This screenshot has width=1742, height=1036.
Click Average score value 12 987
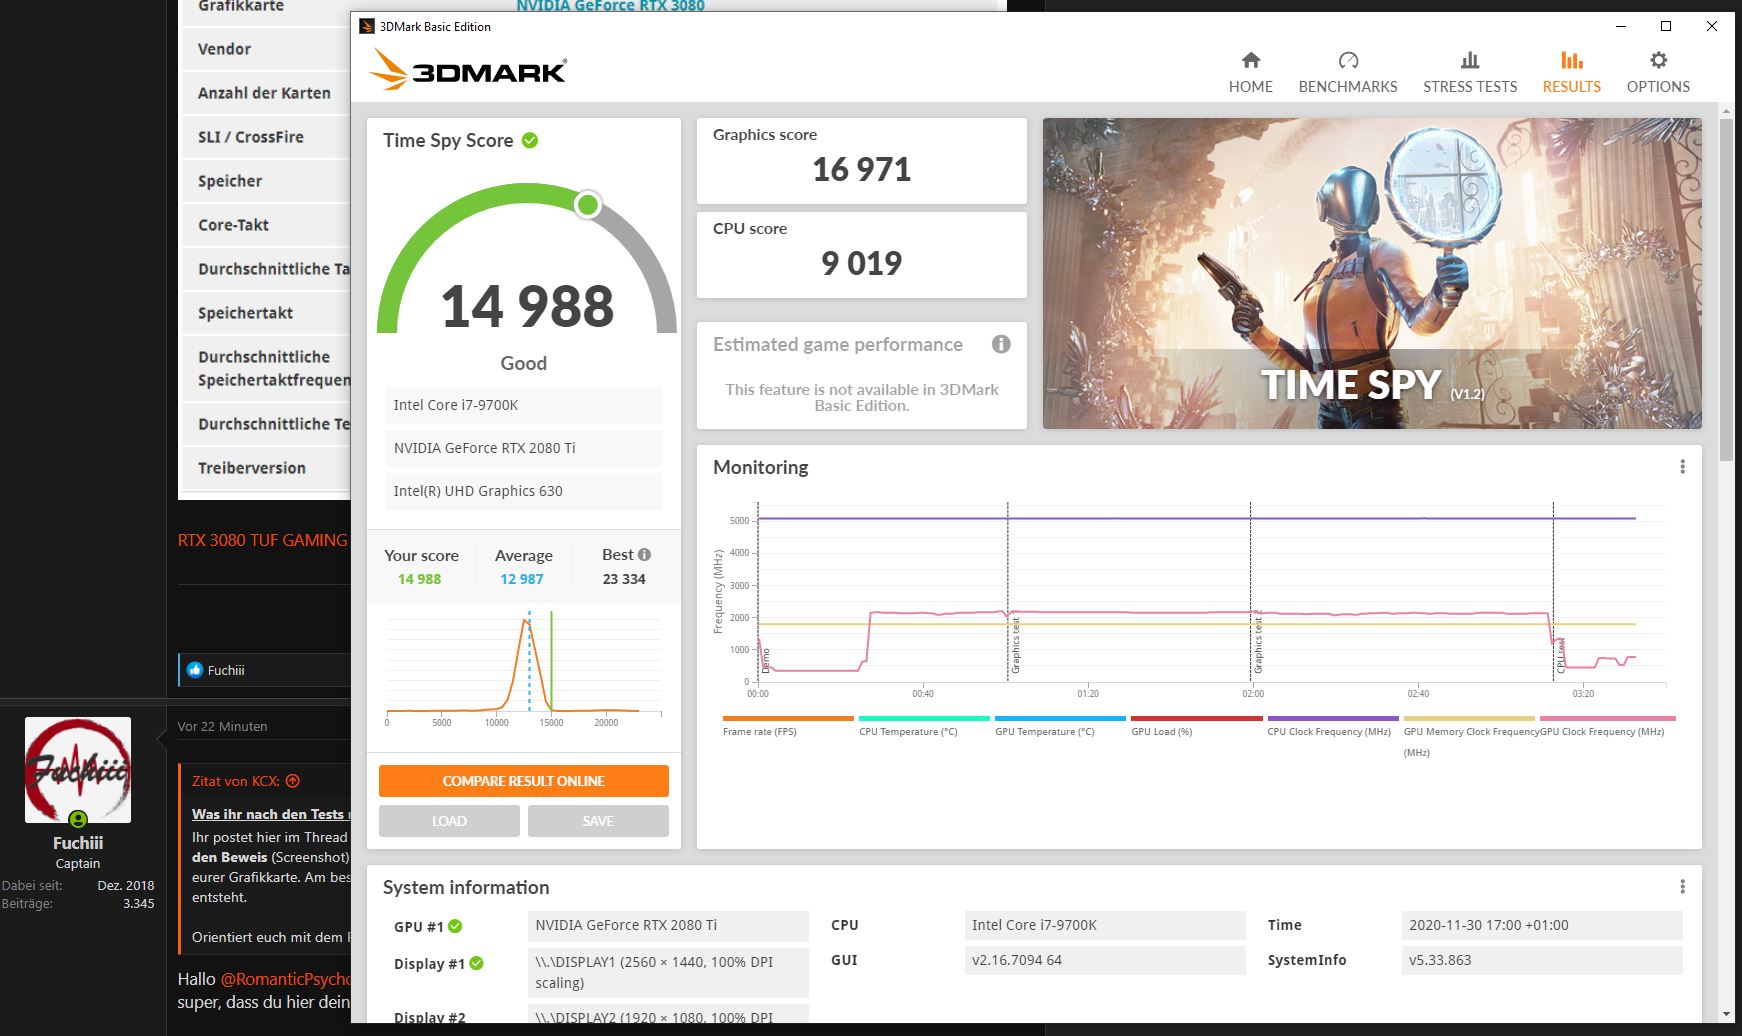522,579
